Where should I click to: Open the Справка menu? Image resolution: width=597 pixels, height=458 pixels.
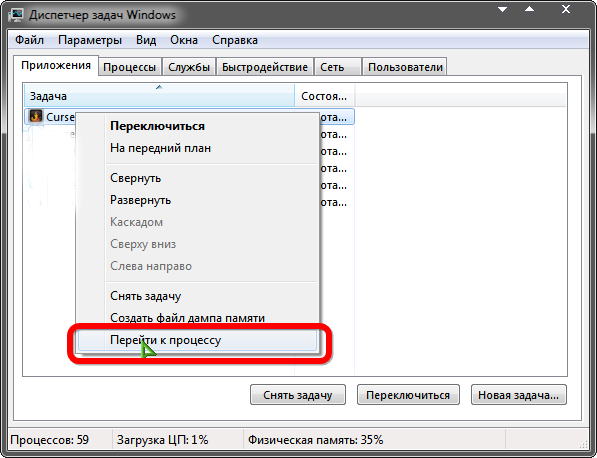tap(235, 40)
